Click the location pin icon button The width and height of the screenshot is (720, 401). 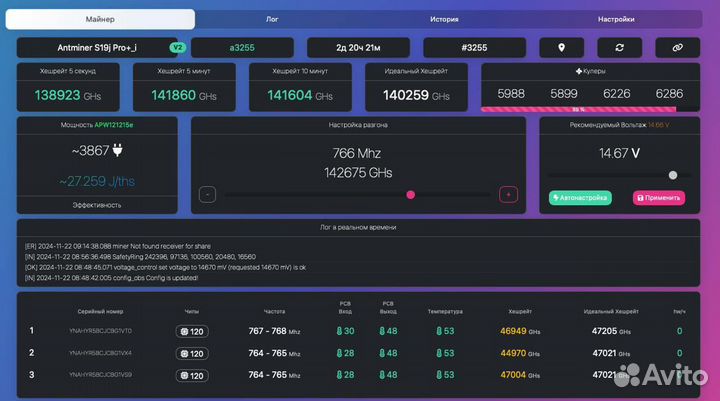pyautogui.click(x=561, y=47)
